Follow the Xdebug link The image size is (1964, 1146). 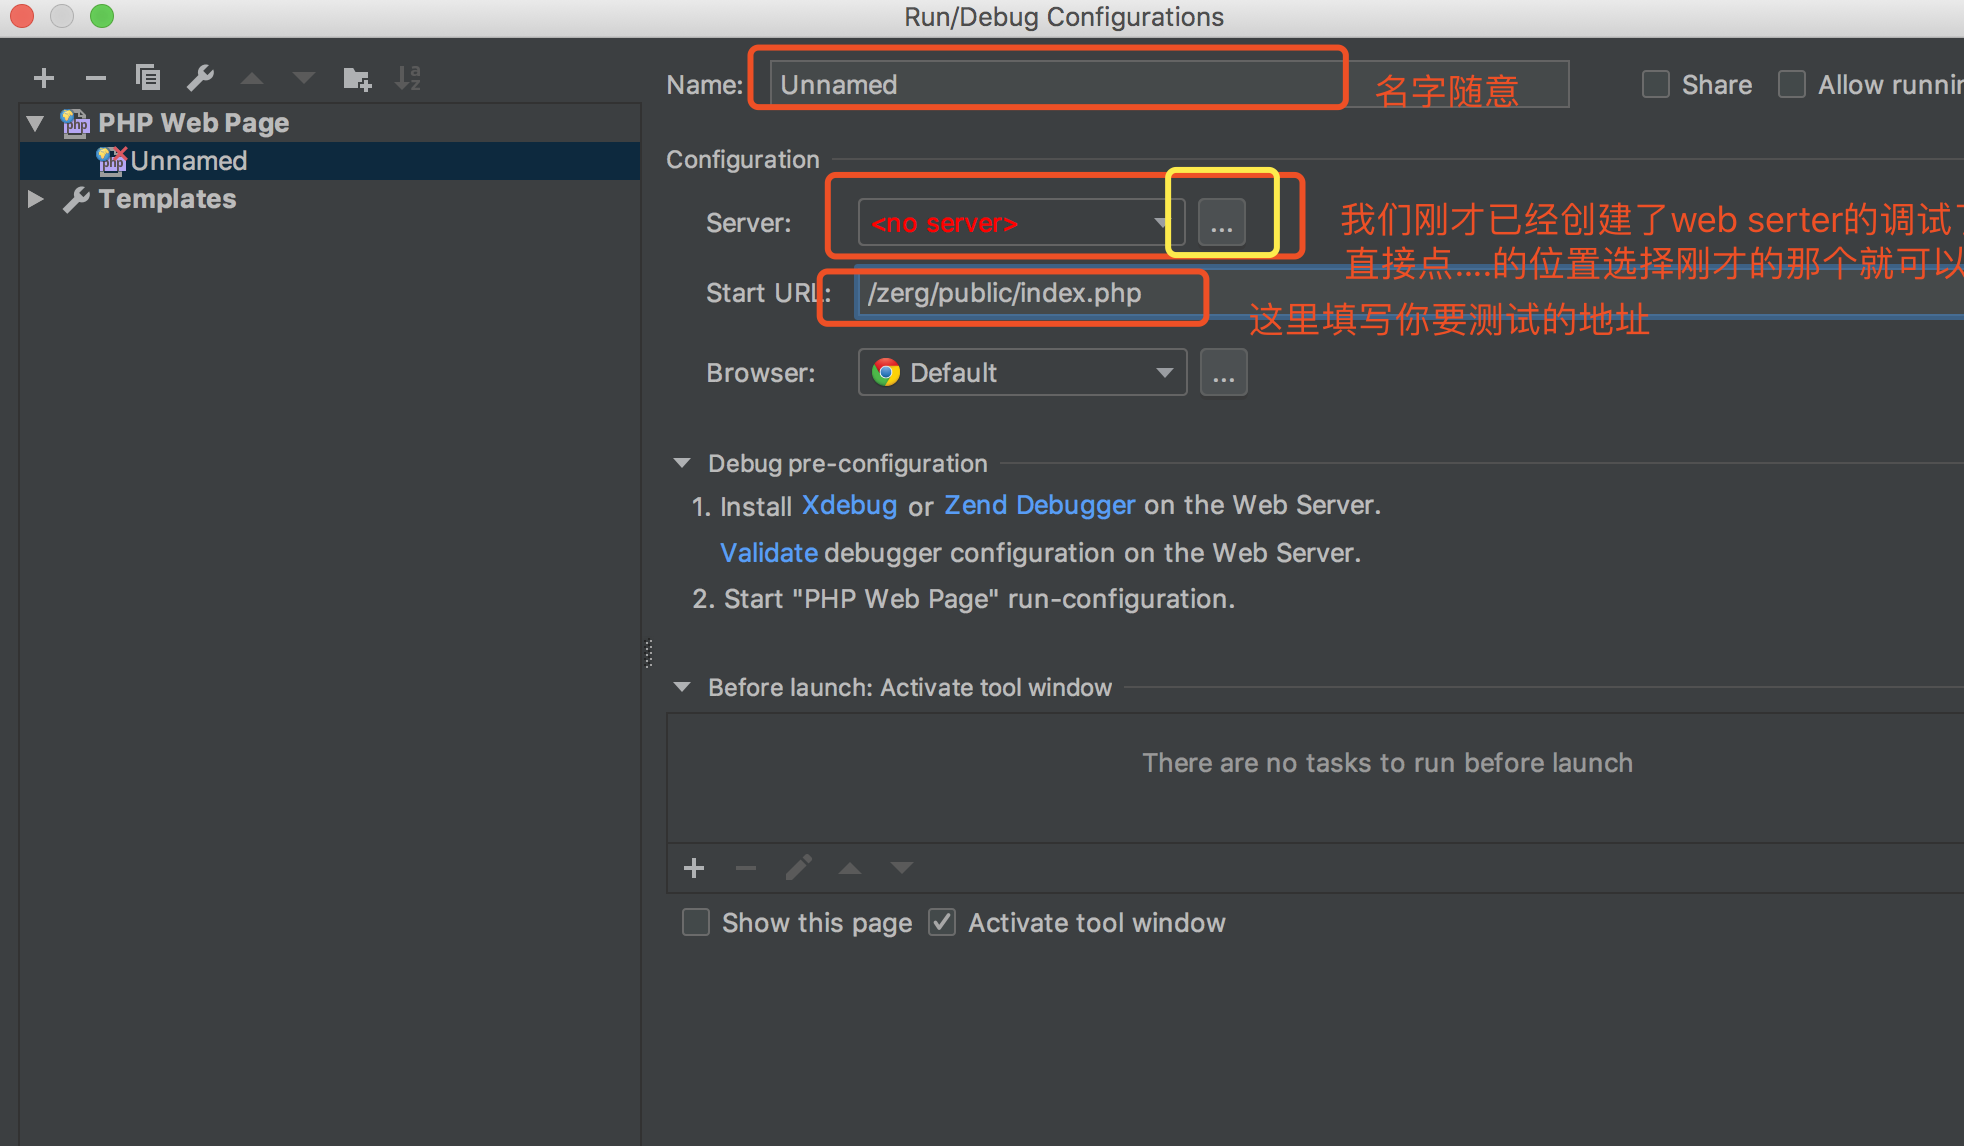(x=850, y=505)
